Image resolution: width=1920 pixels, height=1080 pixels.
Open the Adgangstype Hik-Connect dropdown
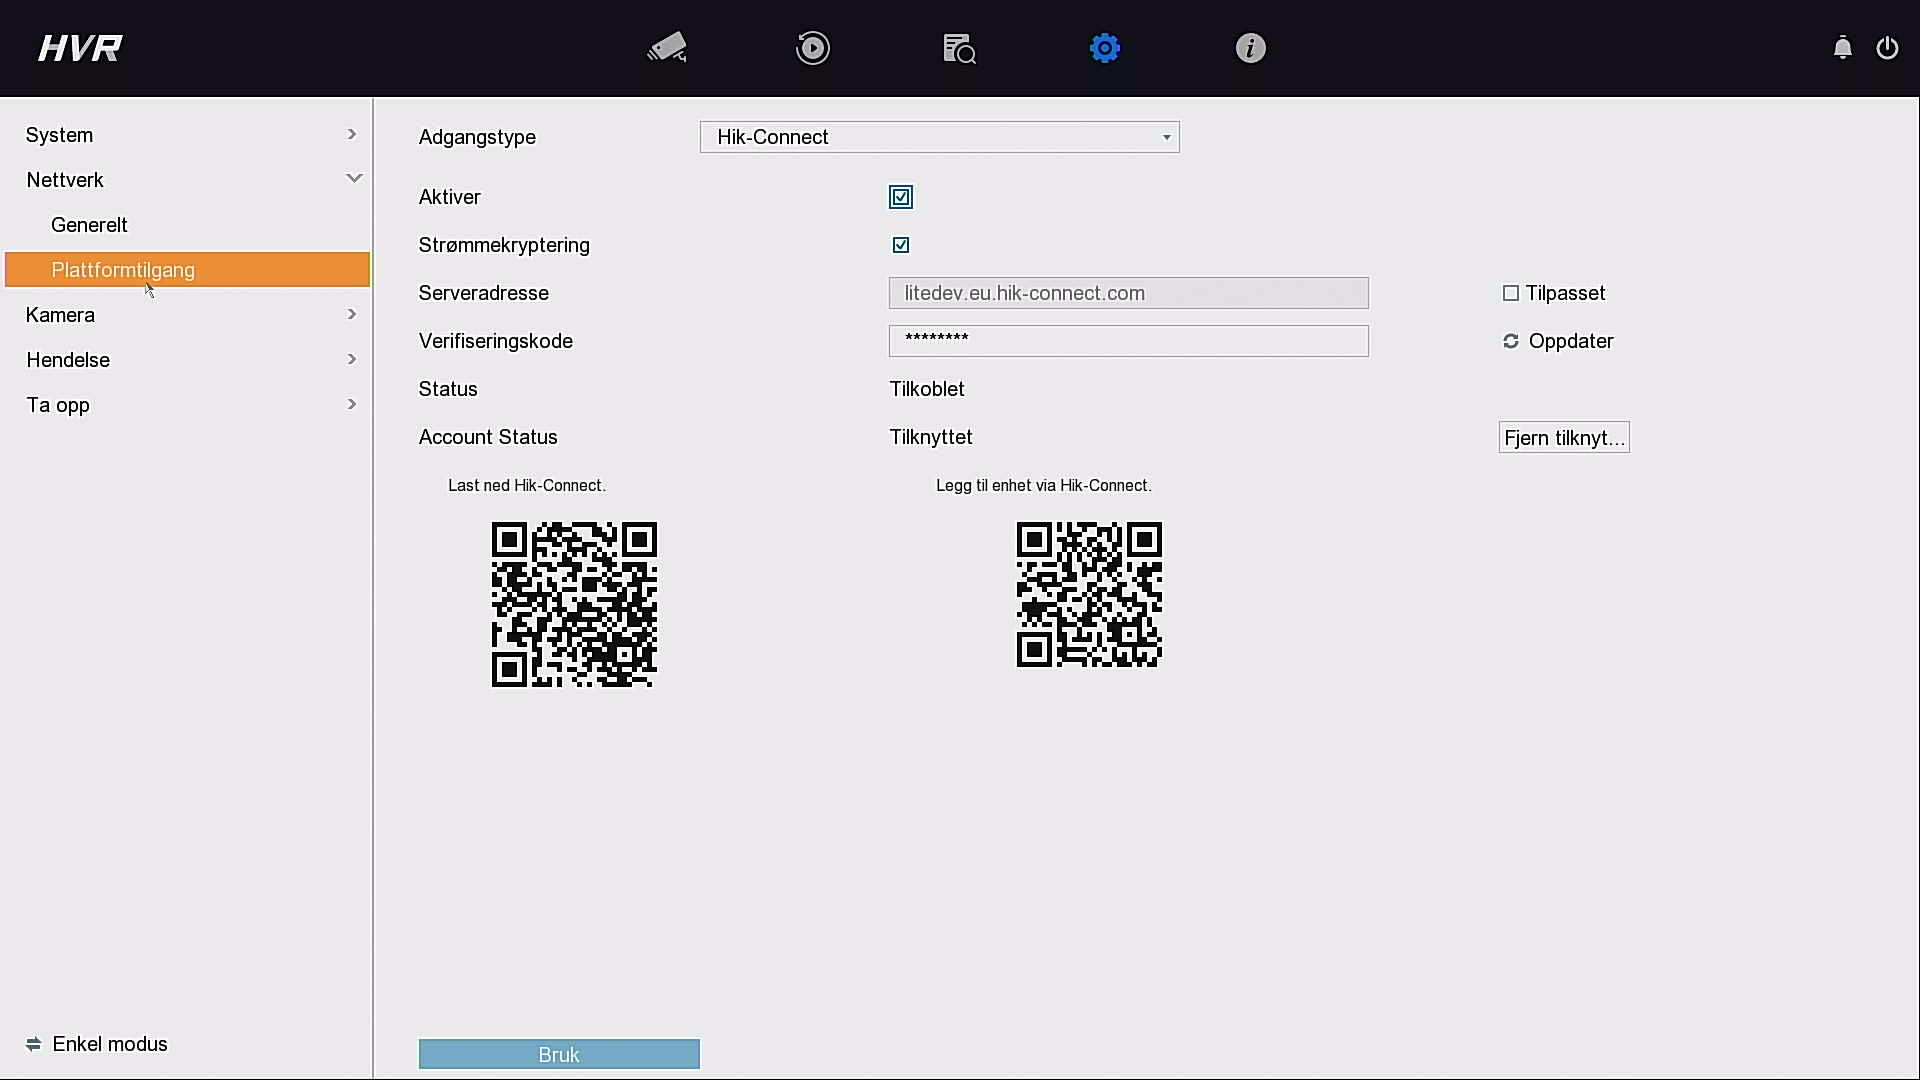pyautogui.click(x=939, y=137)
